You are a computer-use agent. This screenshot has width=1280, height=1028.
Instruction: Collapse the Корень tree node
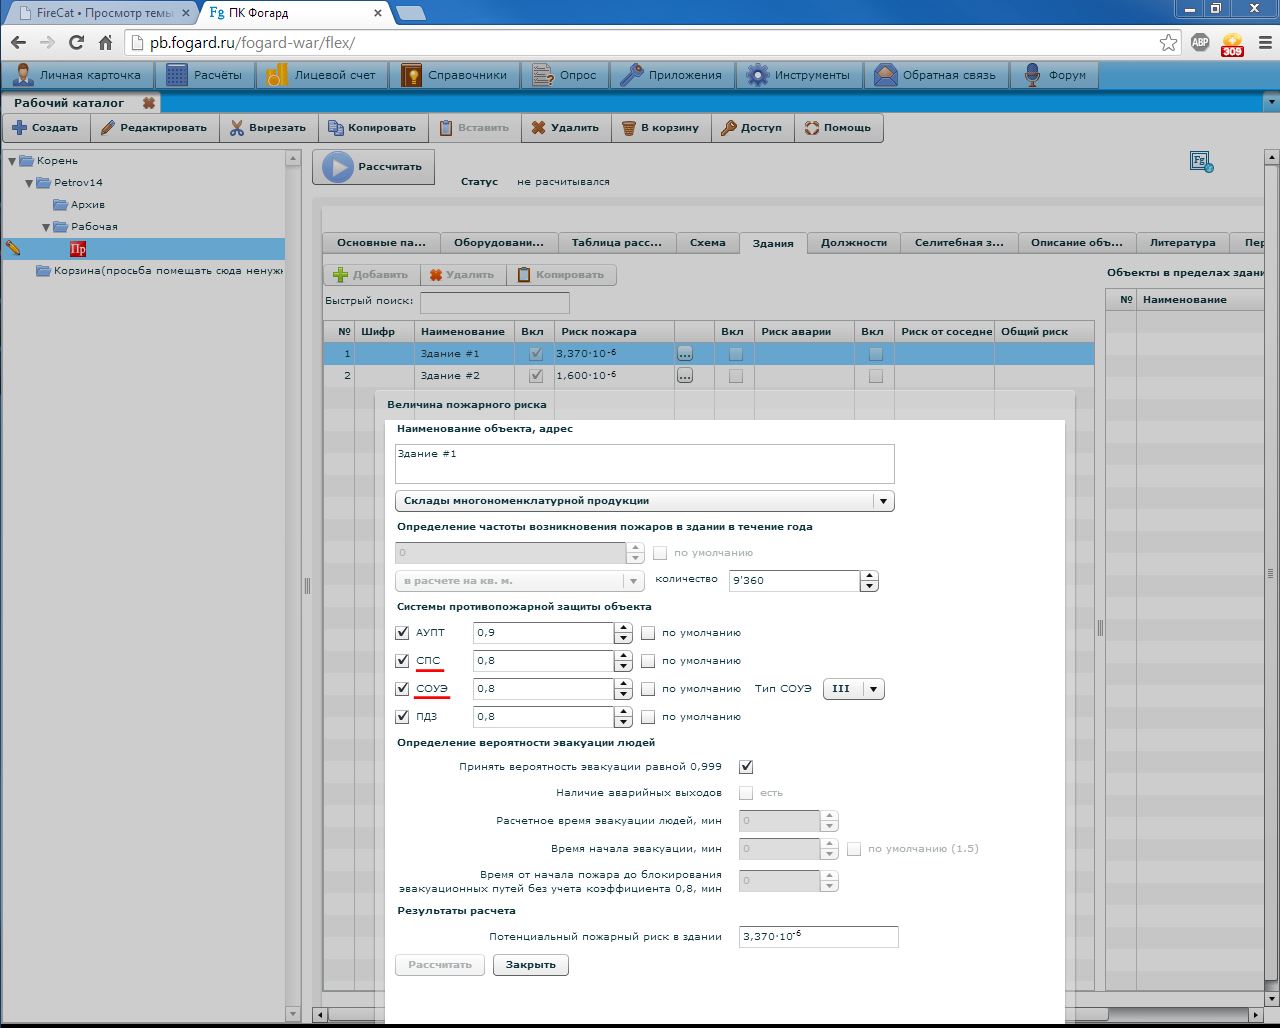[x=12, y=161]
